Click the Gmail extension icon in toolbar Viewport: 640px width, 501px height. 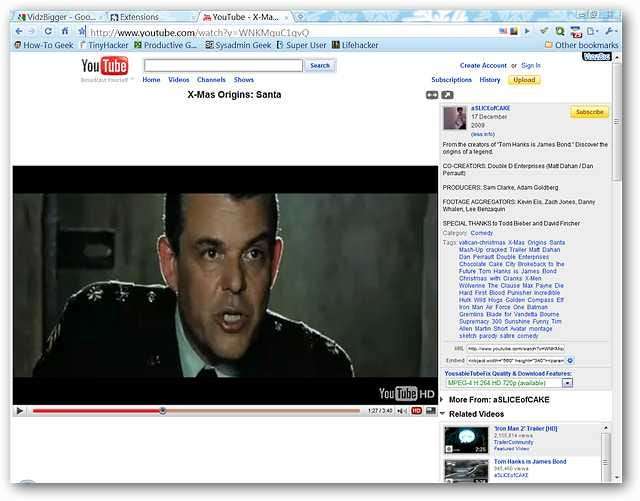click(x=502, y=31)
